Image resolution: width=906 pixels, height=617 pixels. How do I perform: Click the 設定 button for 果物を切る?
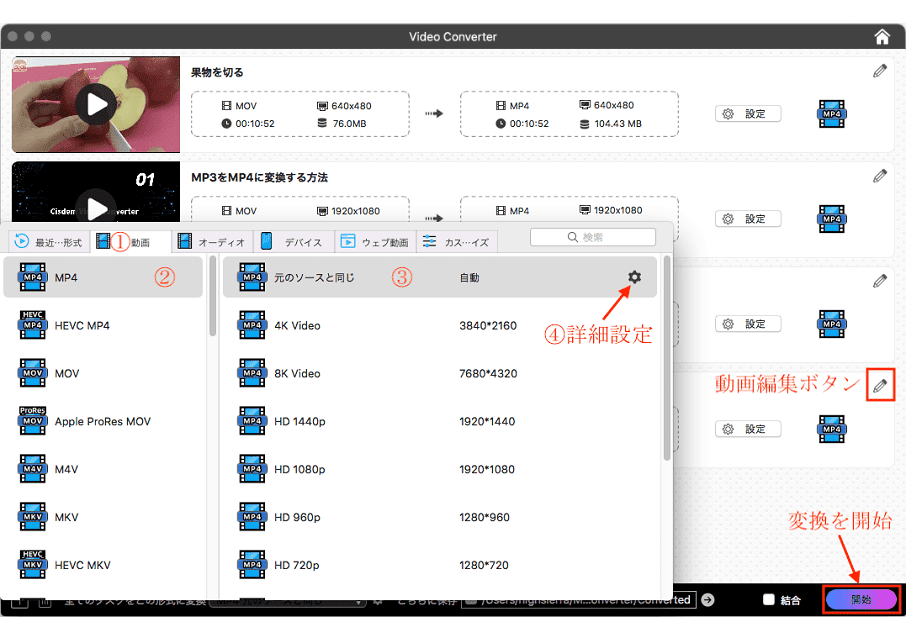[x=747, y=114]
